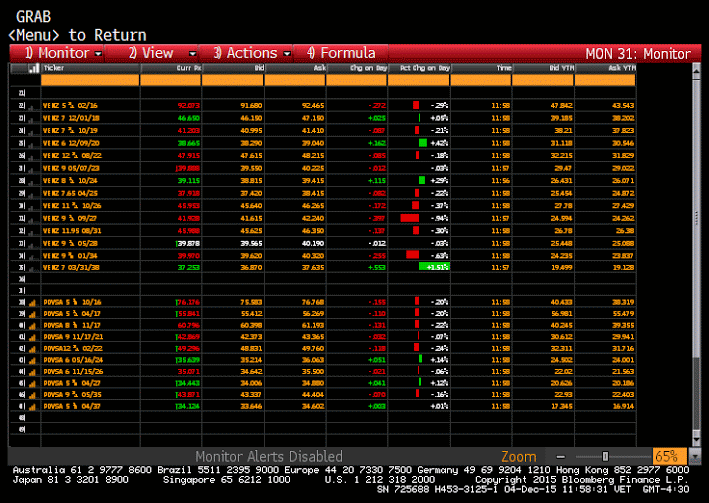Open orange chart icon for PDVSA 8 11/17
The image size is (709, 503).
pos(32,326)
